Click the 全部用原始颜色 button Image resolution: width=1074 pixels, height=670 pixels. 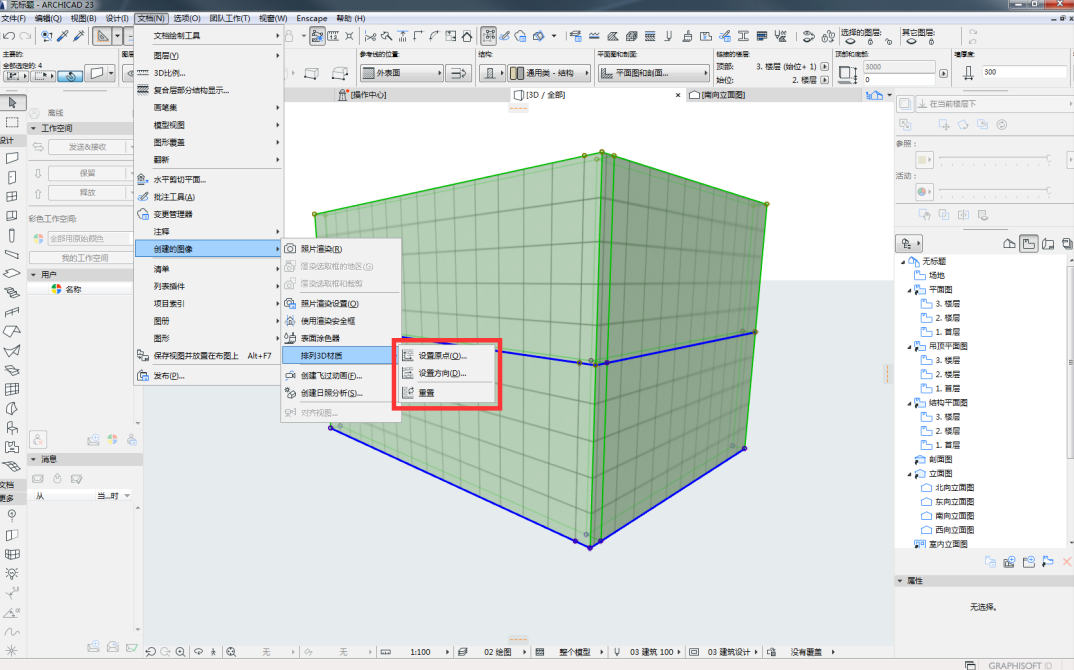[x=89, y=238]
